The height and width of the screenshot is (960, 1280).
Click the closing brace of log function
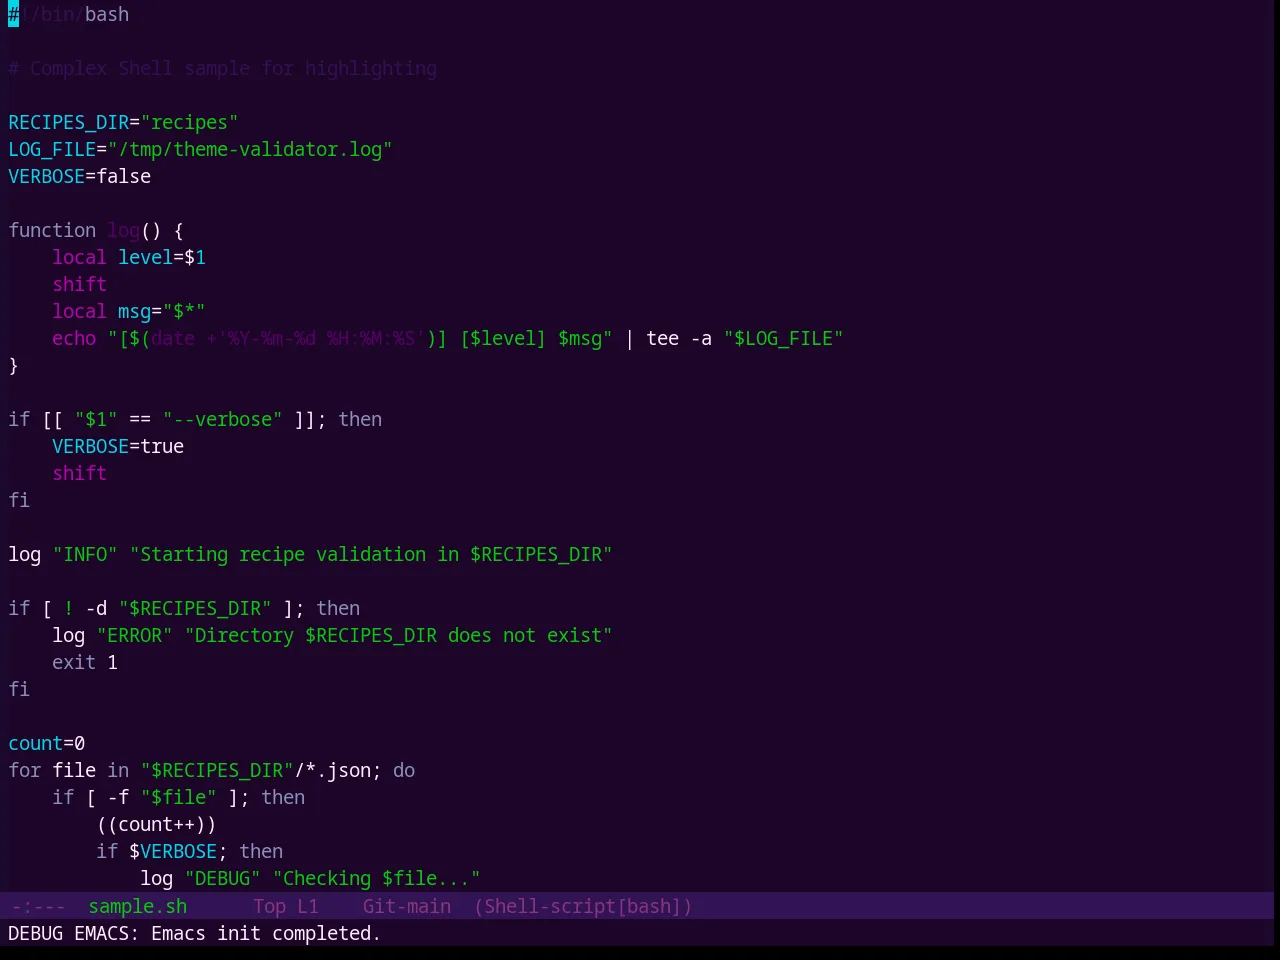click(13, 365)
